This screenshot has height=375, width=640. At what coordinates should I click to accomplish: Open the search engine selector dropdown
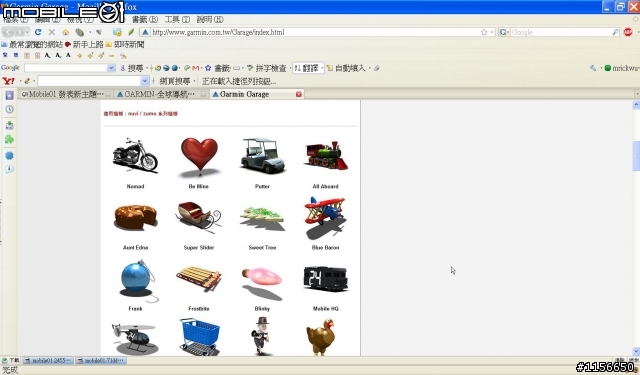tap(504, 32)
